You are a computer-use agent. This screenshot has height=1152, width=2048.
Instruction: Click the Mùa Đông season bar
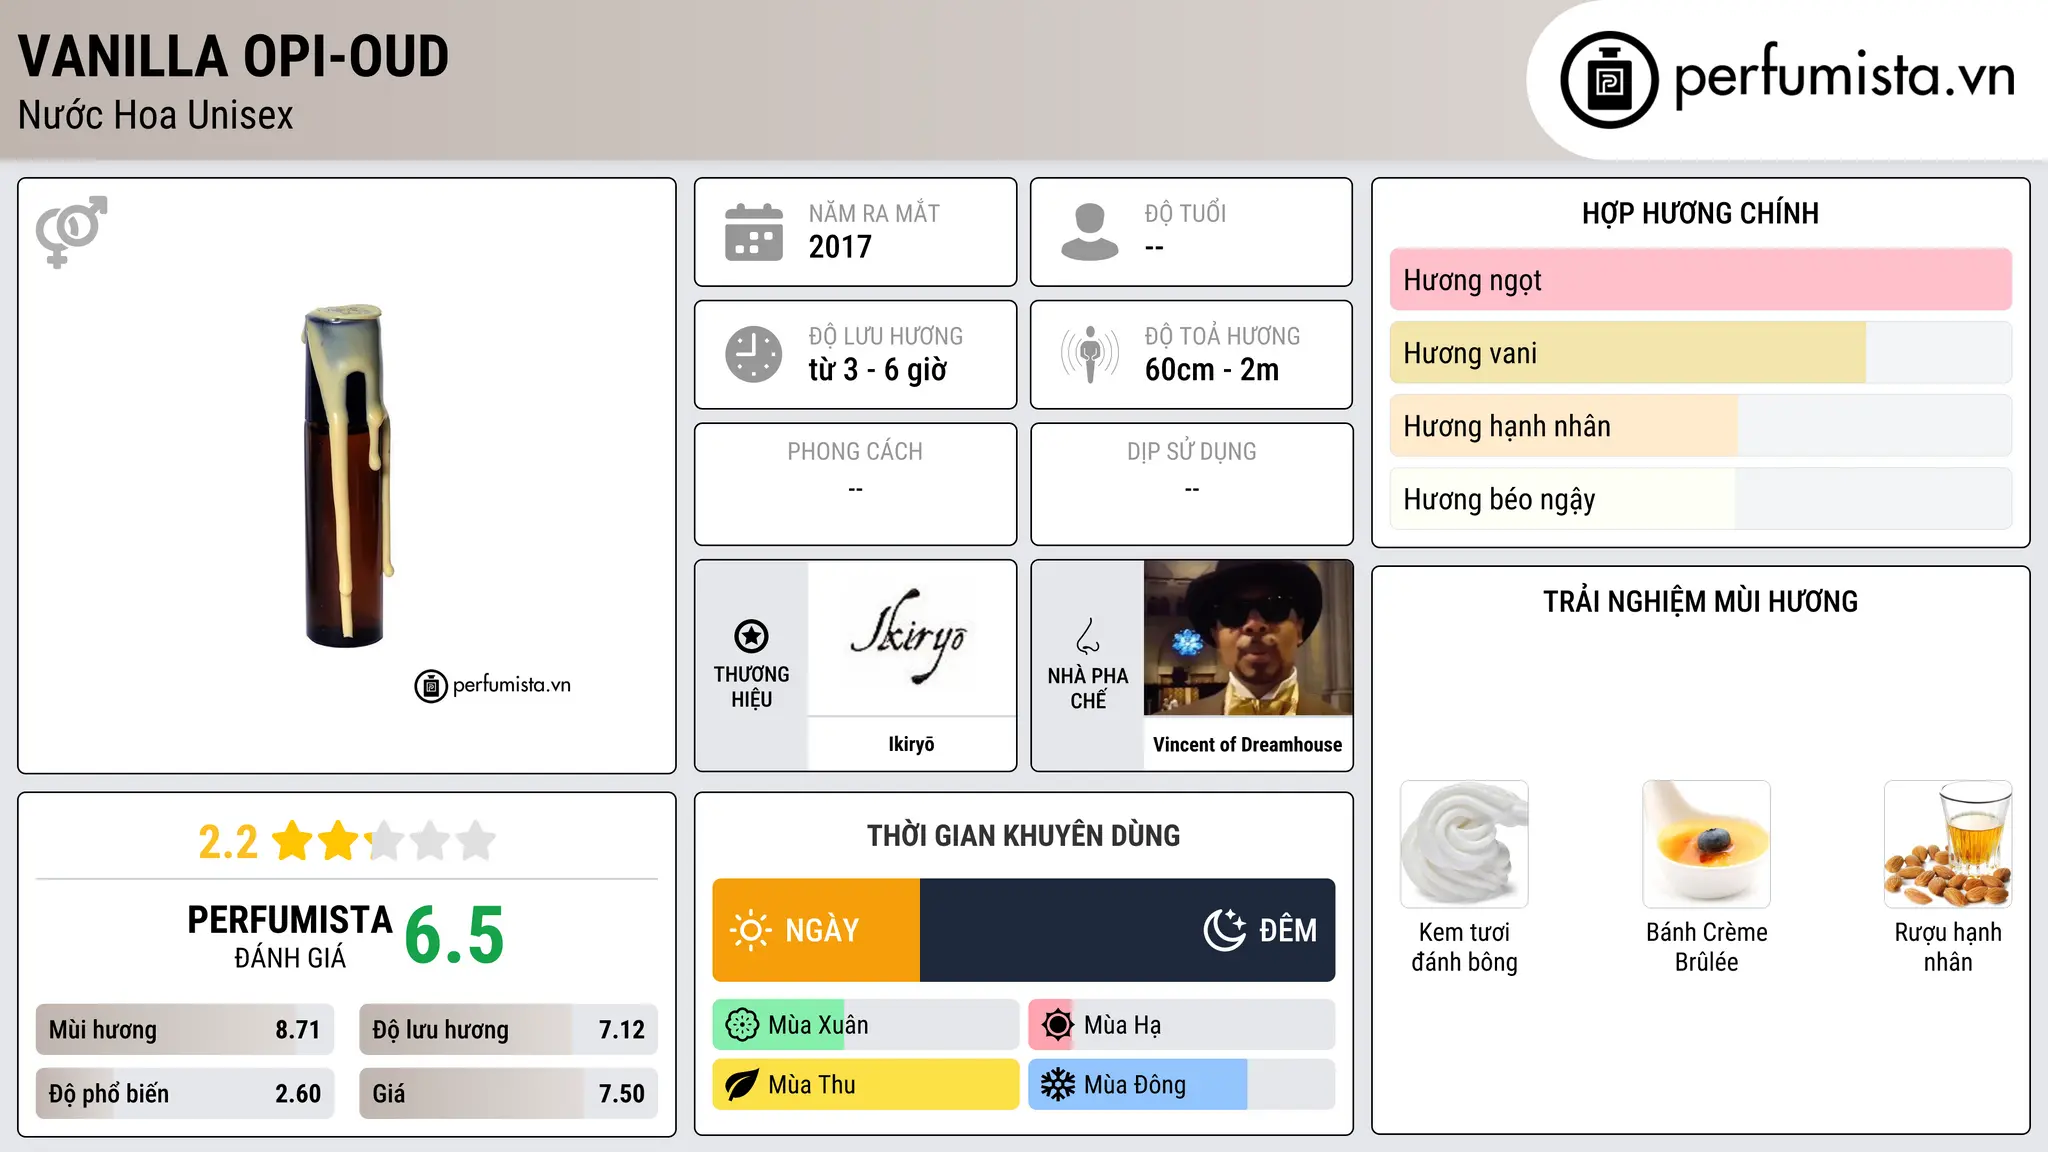[x=1182, y=1085]
